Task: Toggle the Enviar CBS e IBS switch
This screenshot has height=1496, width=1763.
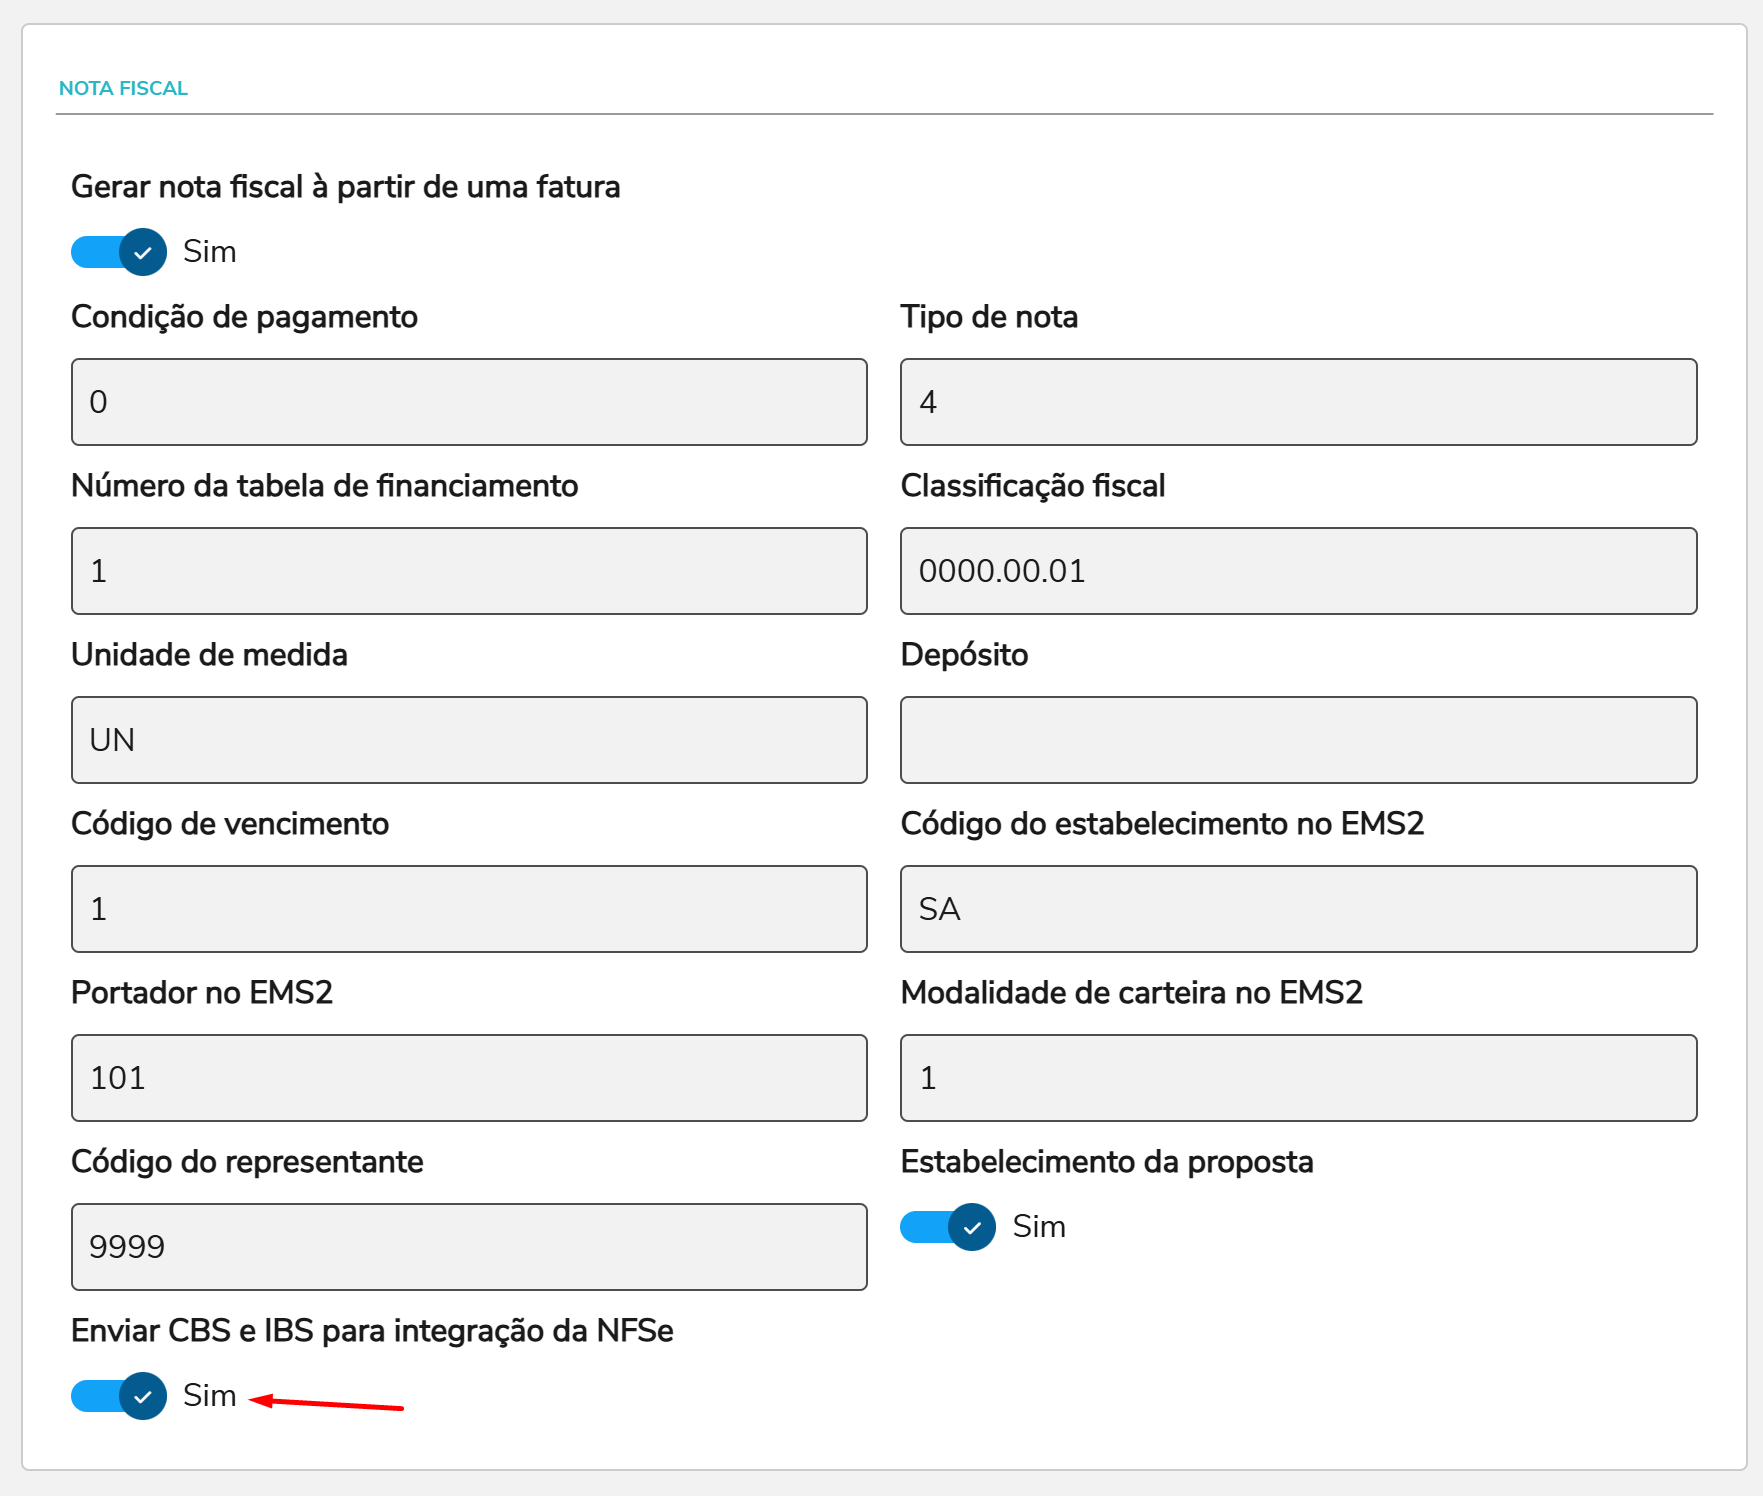Action: tap(119, 1396)
